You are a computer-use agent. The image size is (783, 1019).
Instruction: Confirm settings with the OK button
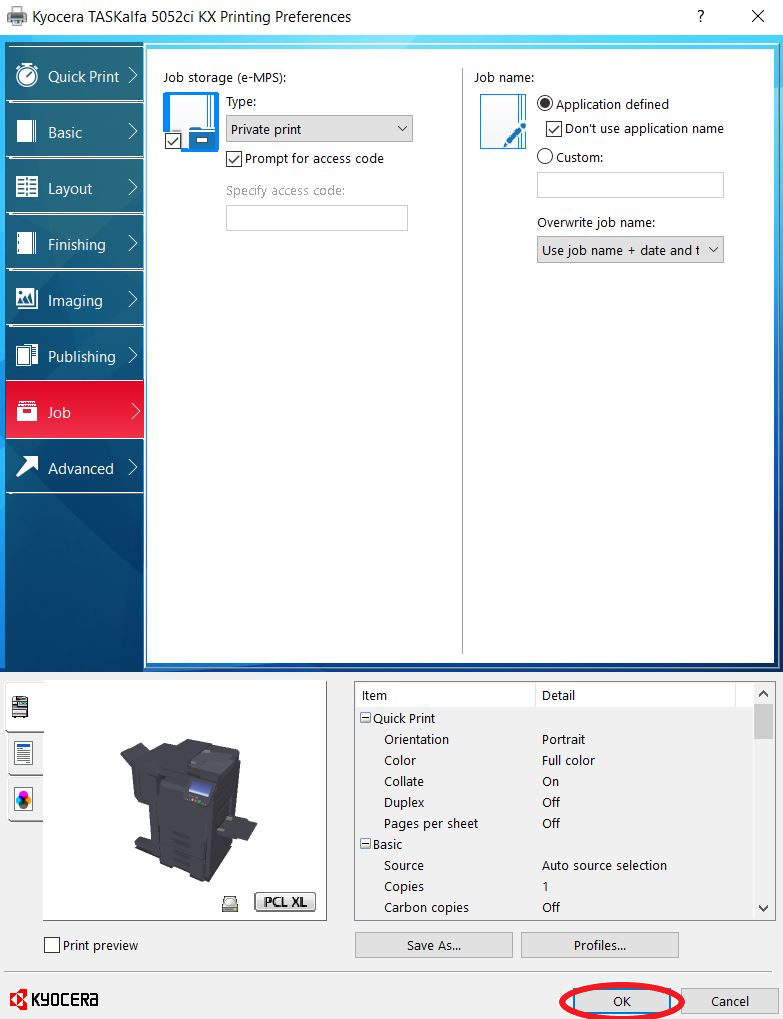coord(621,1001)
